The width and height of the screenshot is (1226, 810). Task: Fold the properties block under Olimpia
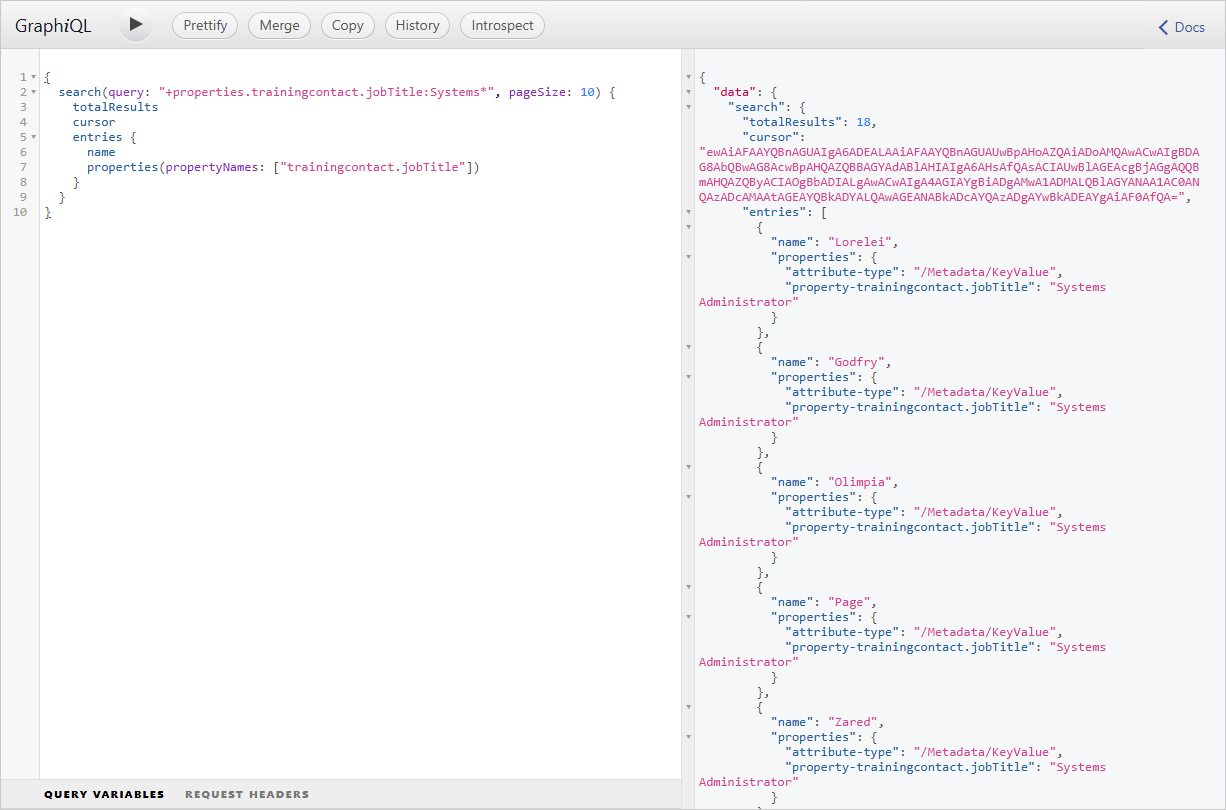coord(688,497)
